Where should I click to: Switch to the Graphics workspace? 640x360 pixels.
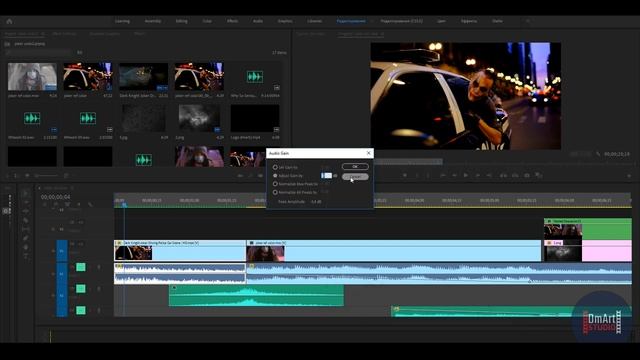tap(285, 21)
